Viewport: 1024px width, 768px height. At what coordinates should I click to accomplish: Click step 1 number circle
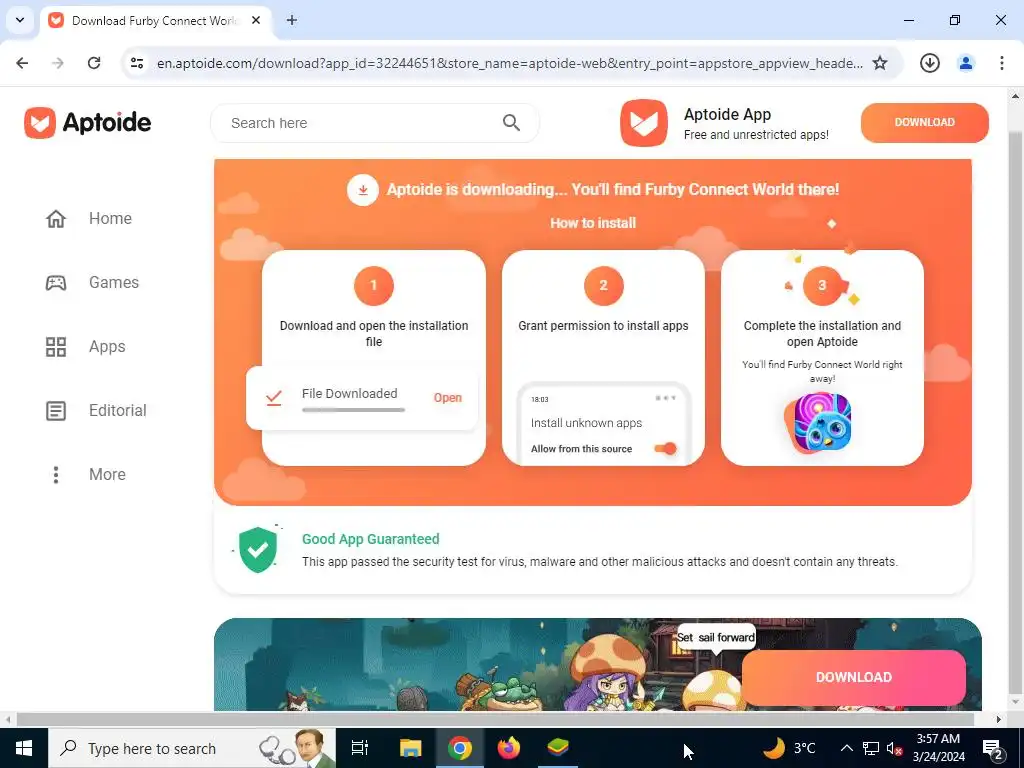374,285
